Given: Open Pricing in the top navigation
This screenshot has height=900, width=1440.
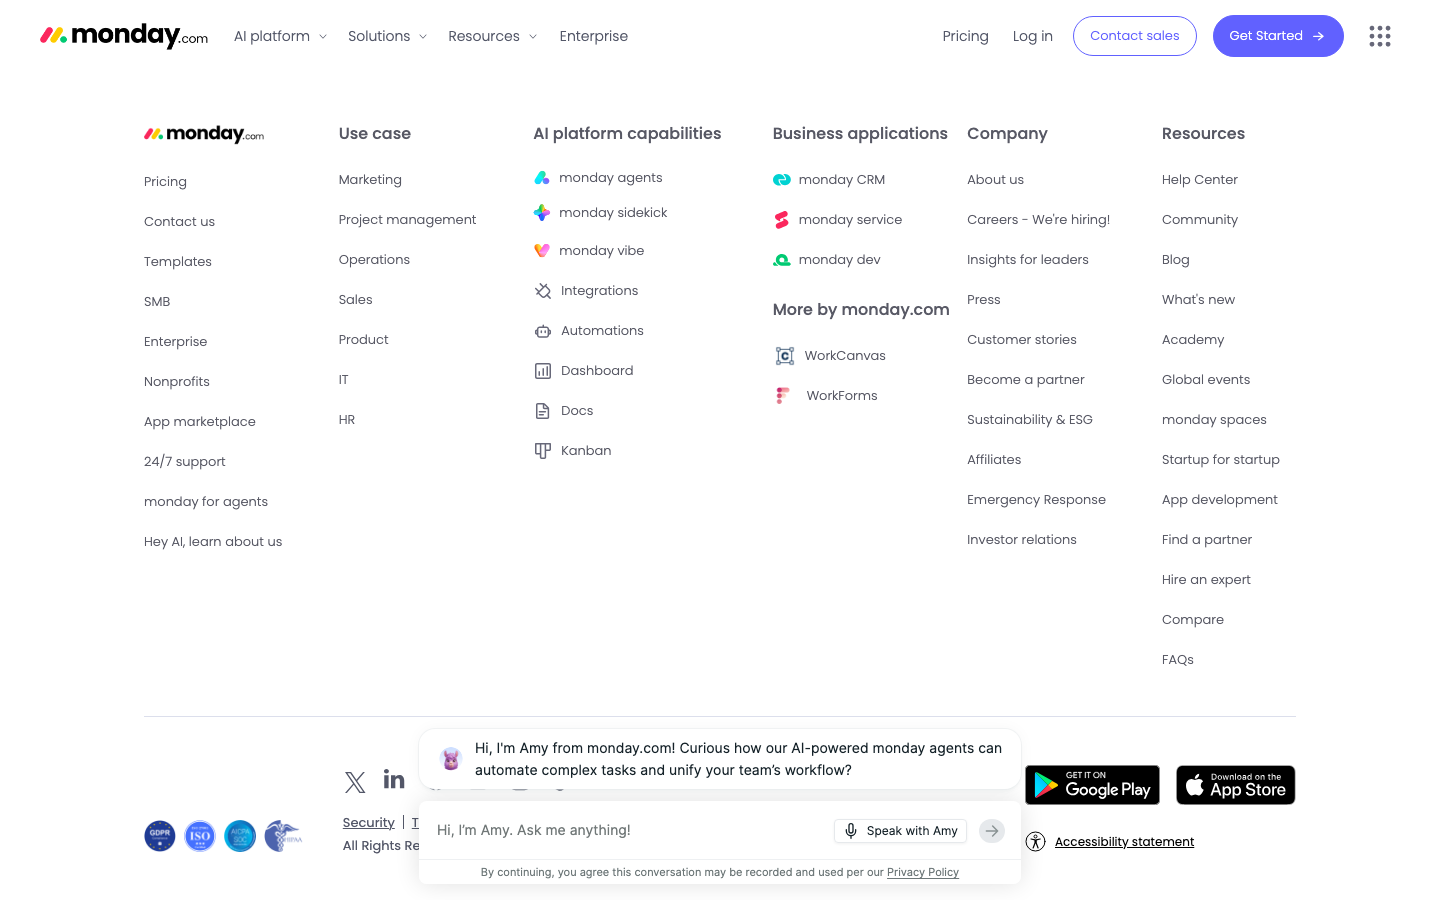Looking at the screenshot, I should (x=965, y=36).
